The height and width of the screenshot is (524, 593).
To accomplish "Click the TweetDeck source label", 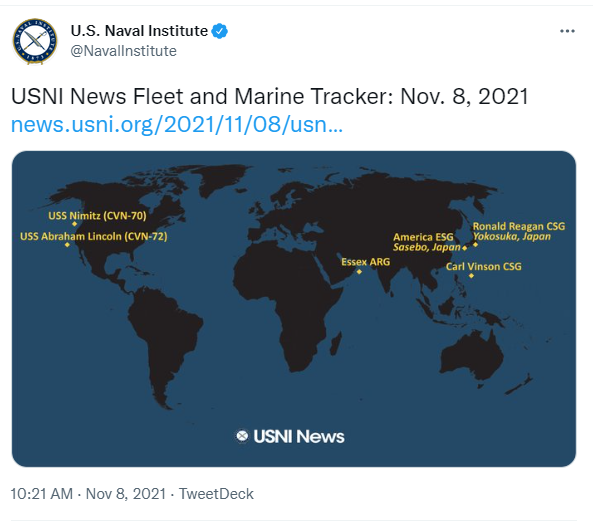I will point(216,494).
